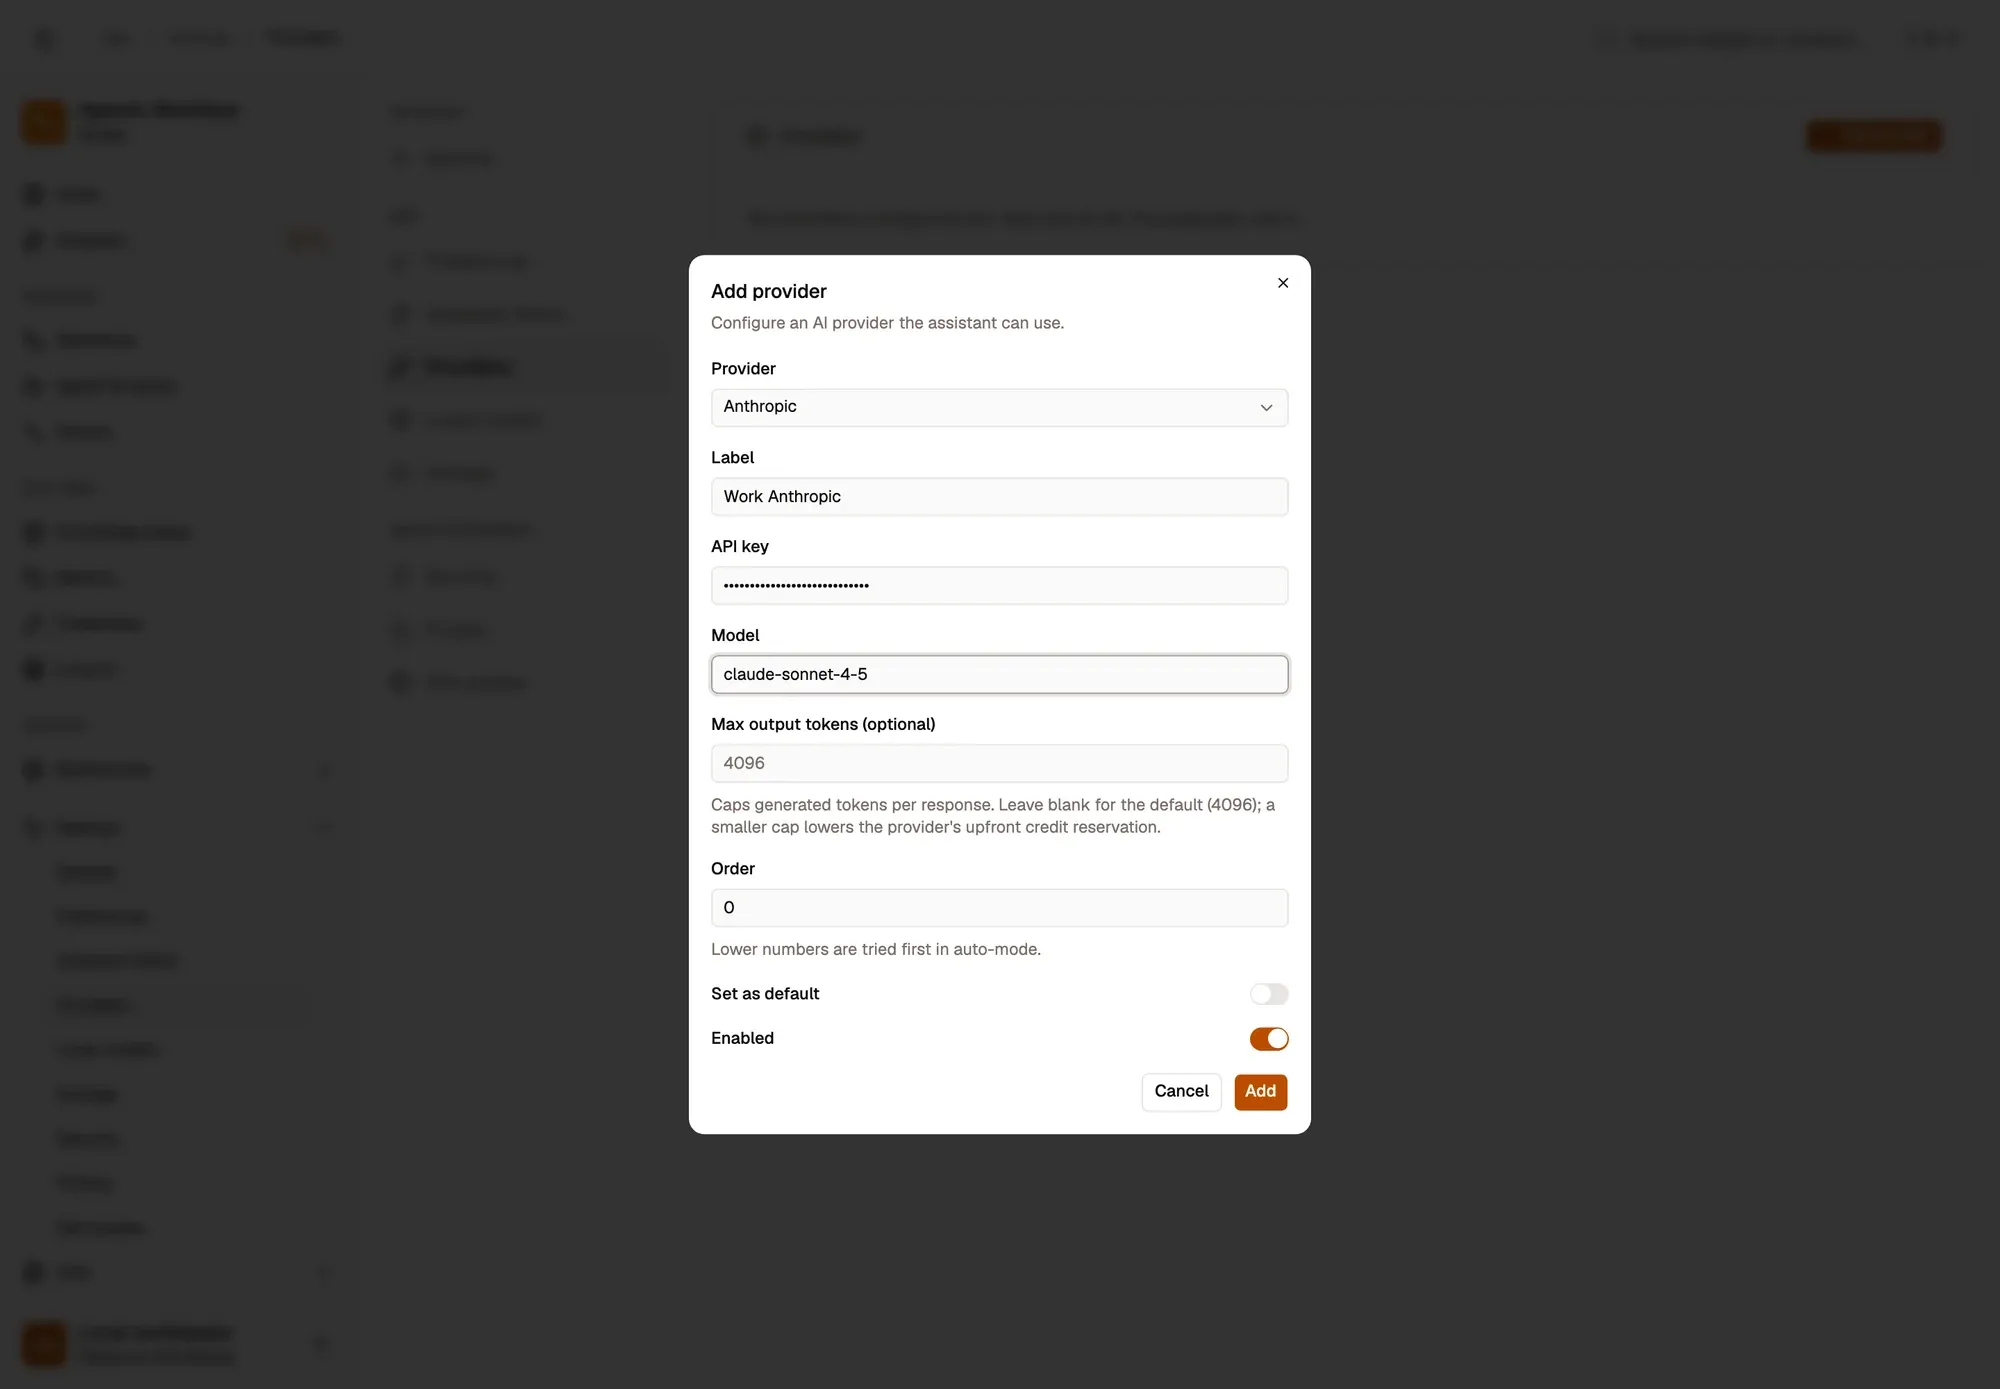The image size is (2000, 1389).
Task: Select the Model field with claude-sonnet-4-5
Action: [x=999, y=674]
